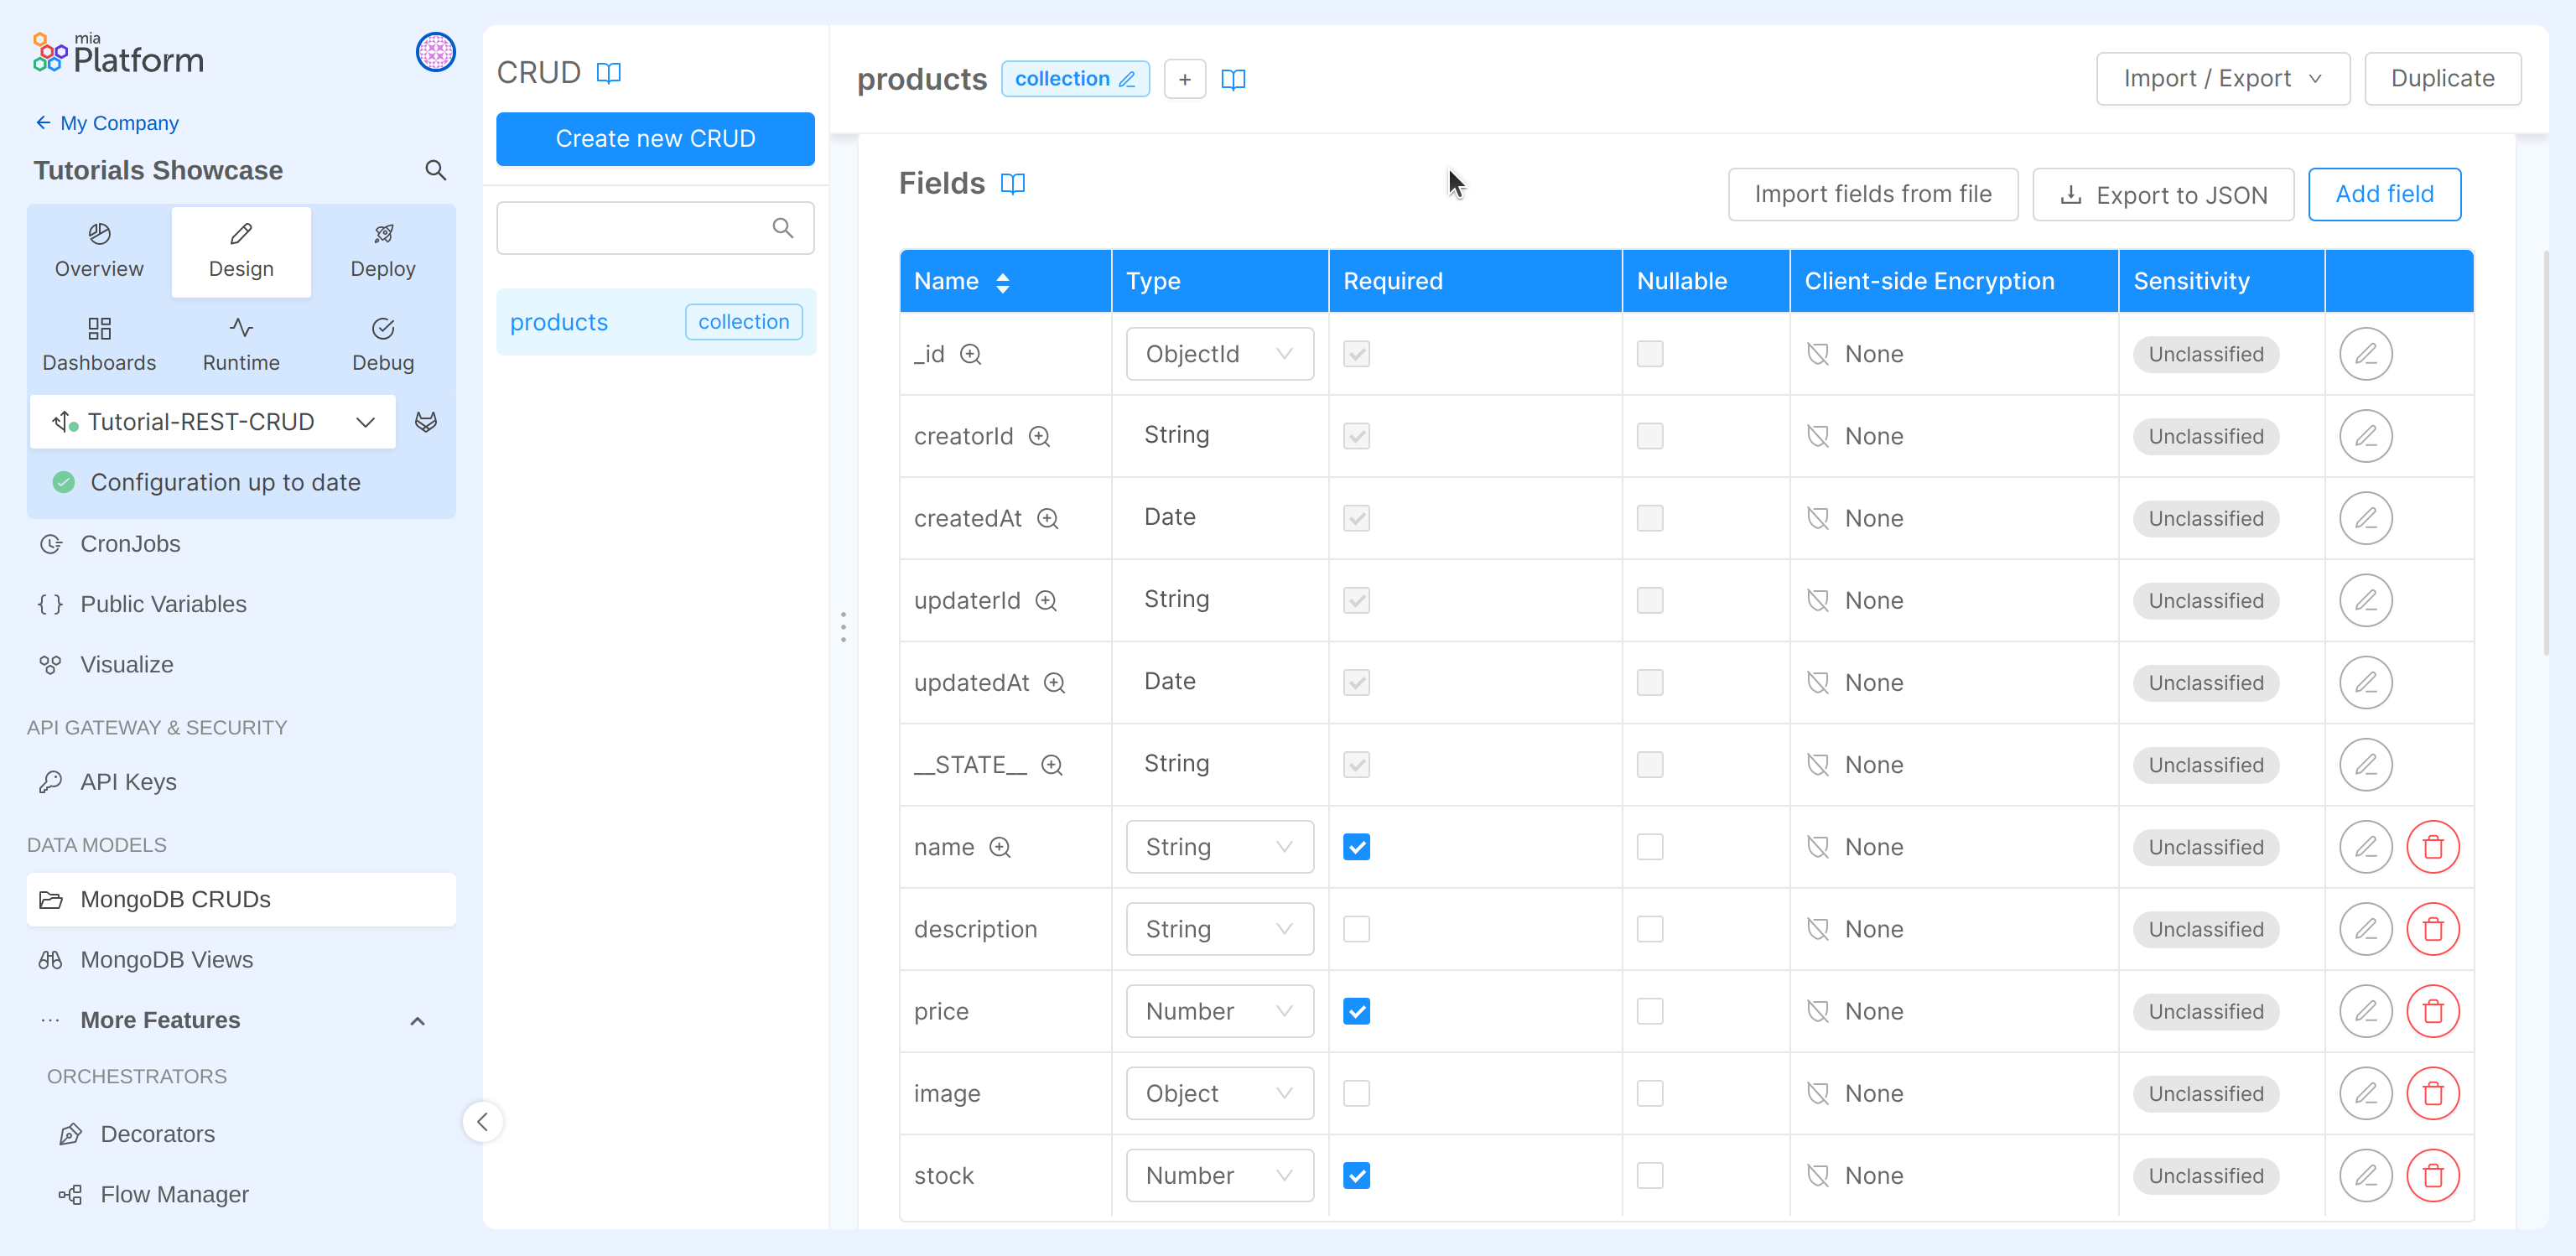Edit the description field pencil icon

[x=2365, y=929]
